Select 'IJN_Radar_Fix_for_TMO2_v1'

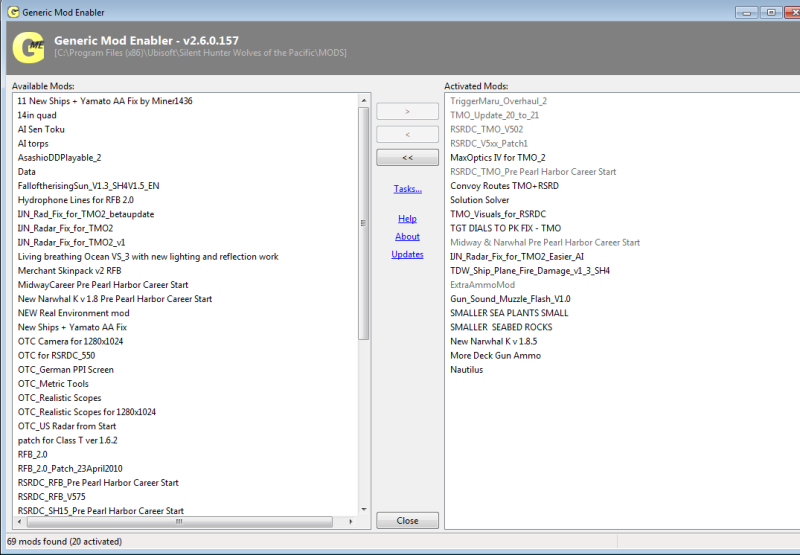pyautogui.click(x=71, y=243)
